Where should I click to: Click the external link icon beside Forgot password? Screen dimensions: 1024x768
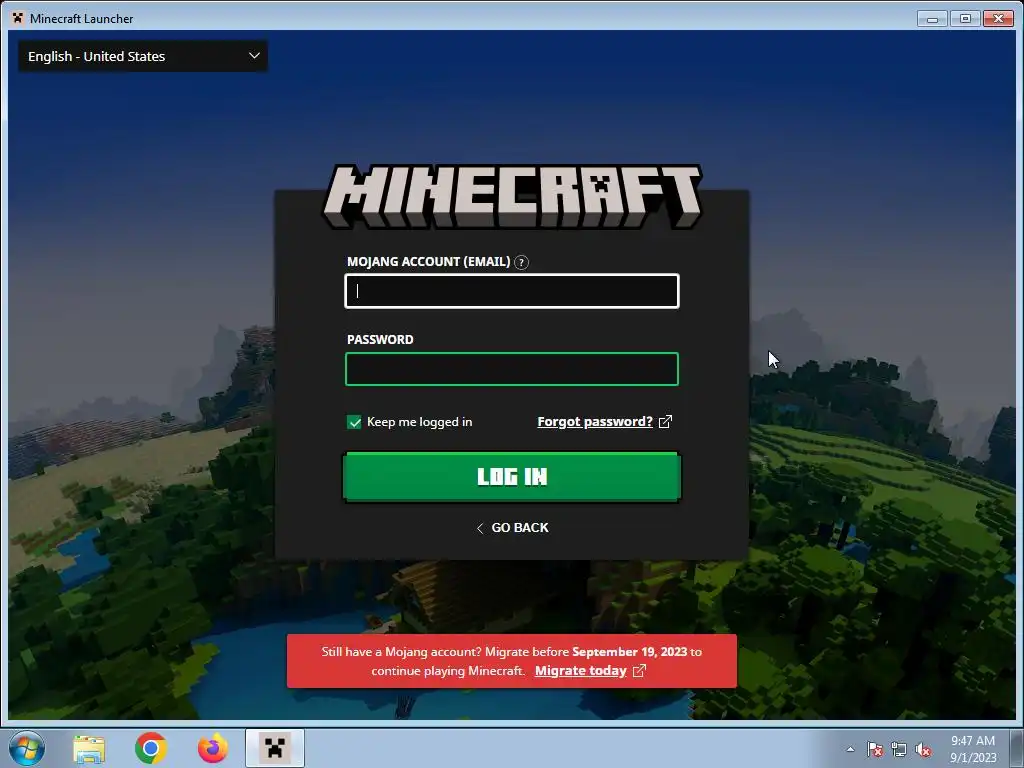(x=665, y=422)
